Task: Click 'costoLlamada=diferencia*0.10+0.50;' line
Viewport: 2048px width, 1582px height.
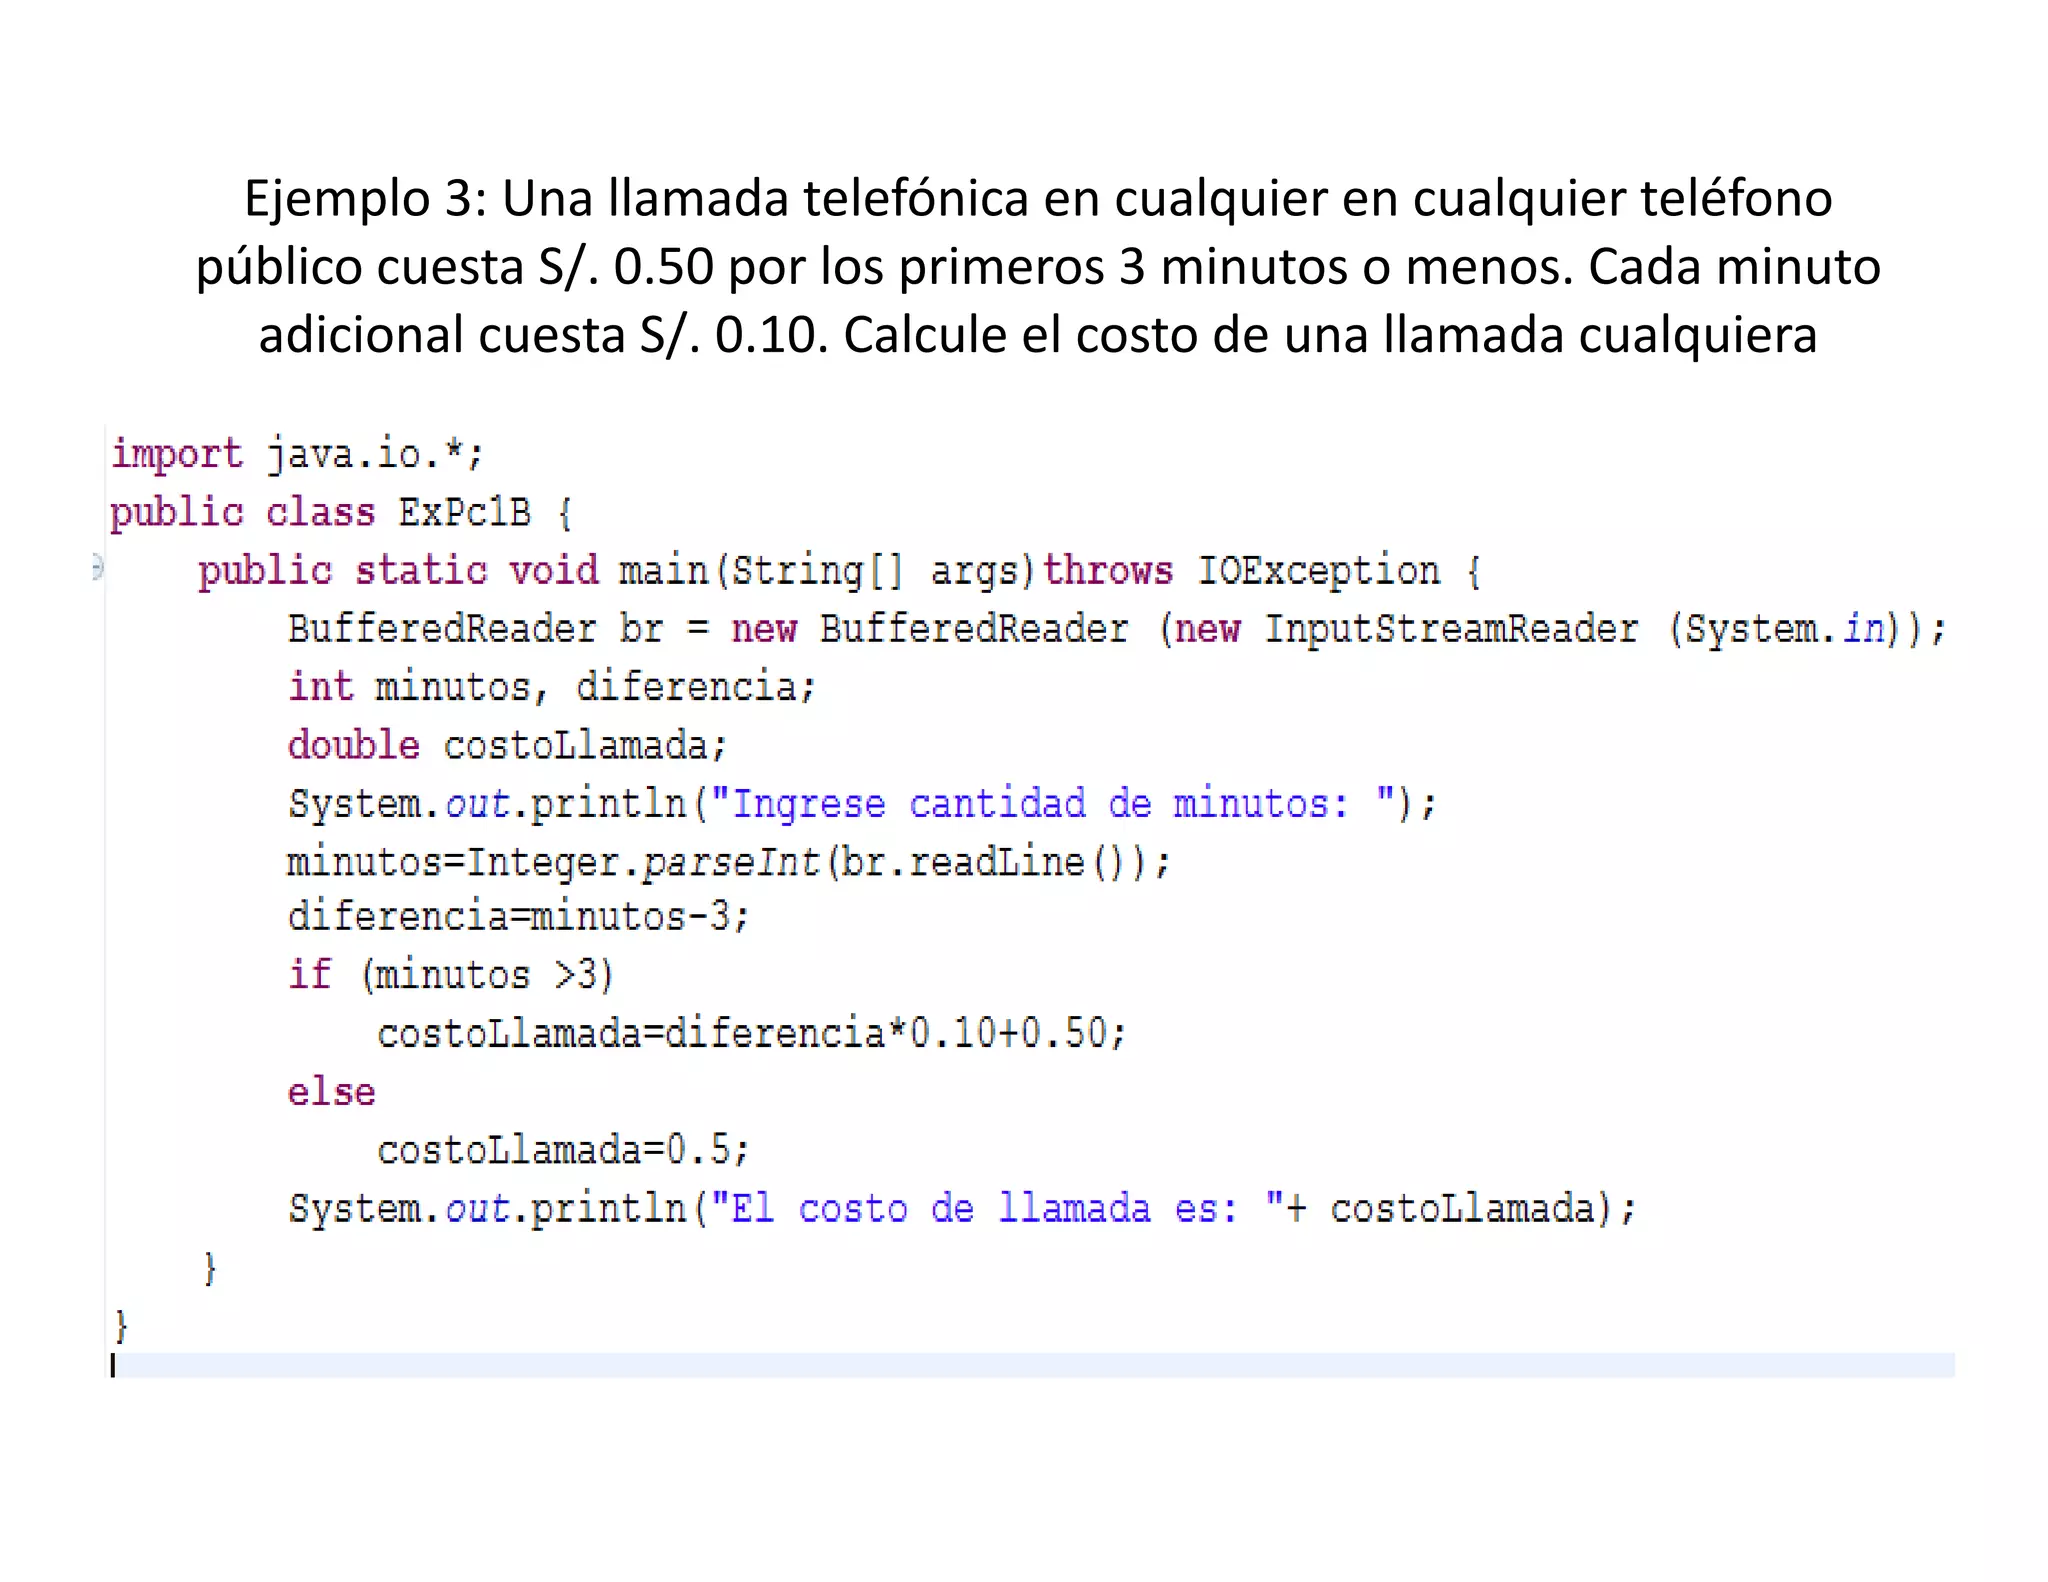Action: 752,1033
